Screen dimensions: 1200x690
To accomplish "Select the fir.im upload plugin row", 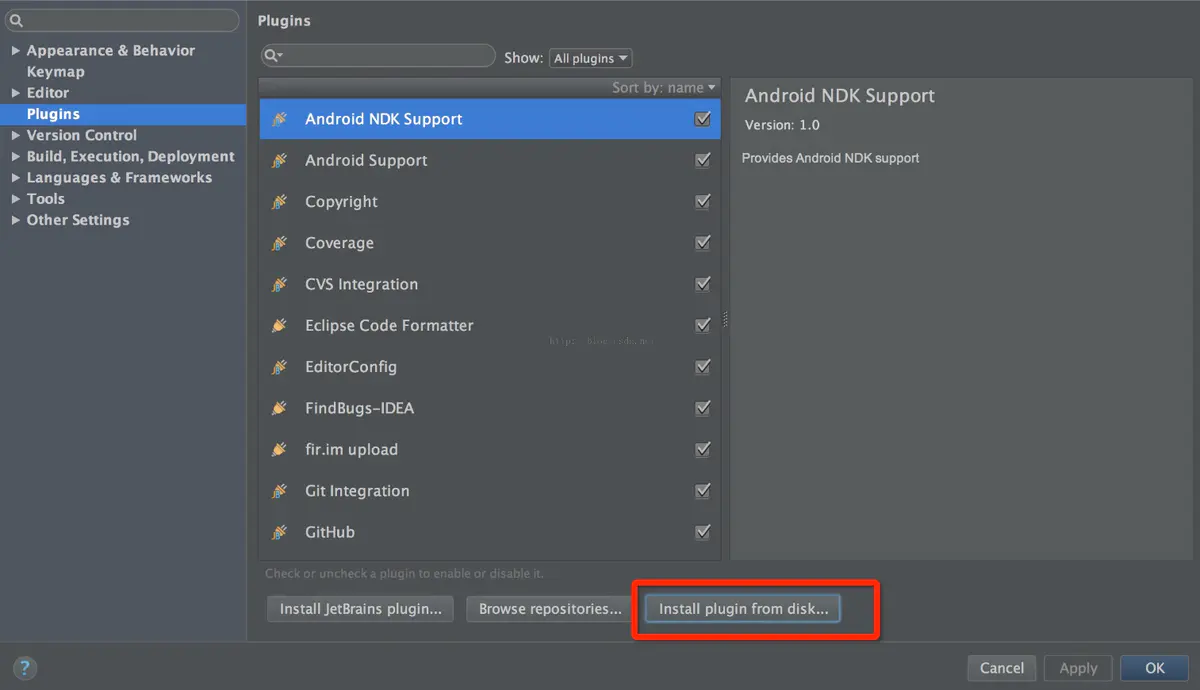I will point(490,450).
